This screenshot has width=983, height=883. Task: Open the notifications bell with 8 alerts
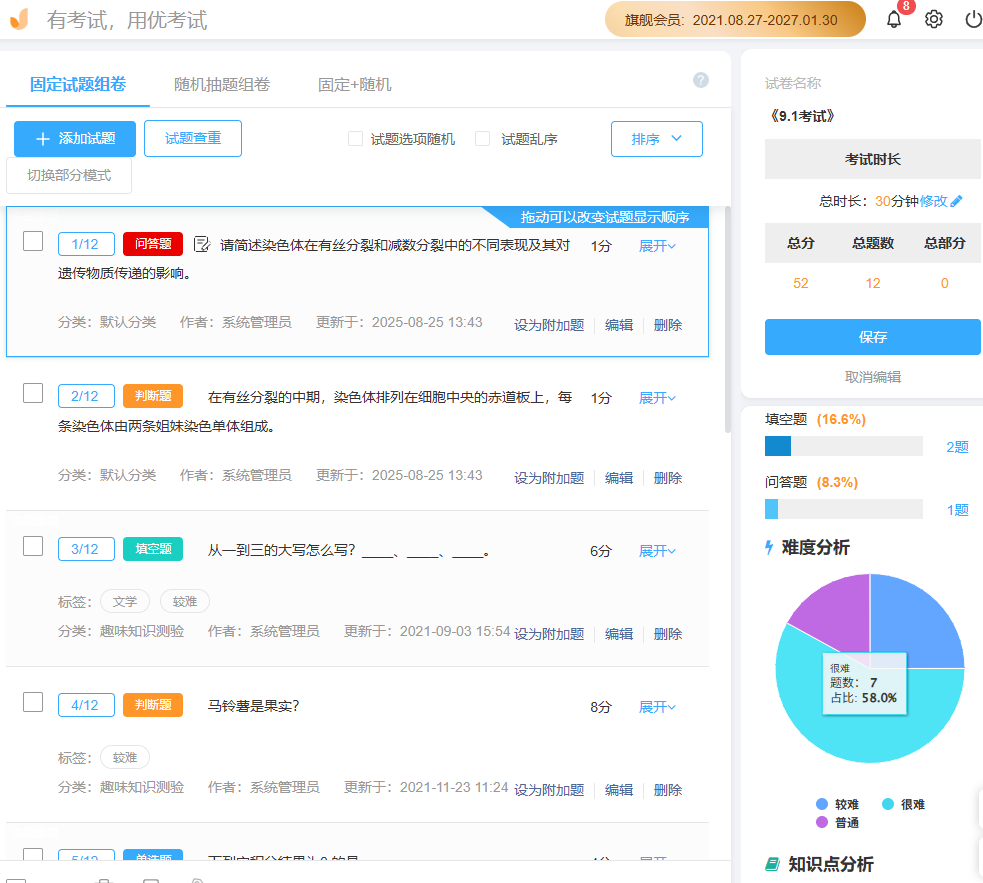(894, 18)
